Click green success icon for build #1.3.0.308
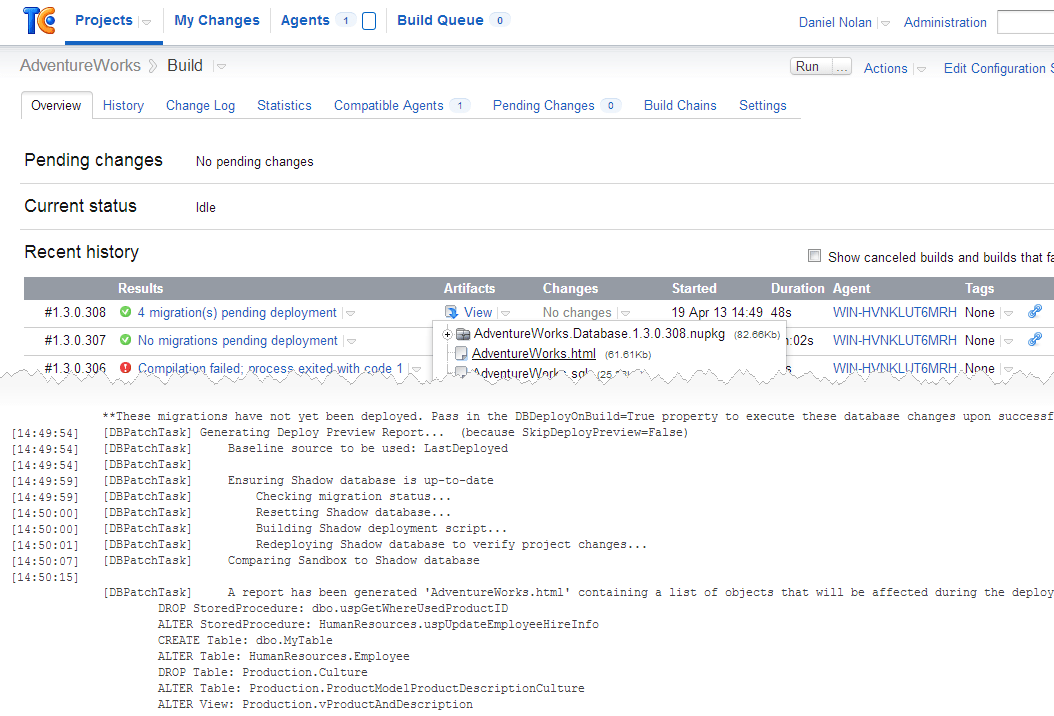 (125, 312)
